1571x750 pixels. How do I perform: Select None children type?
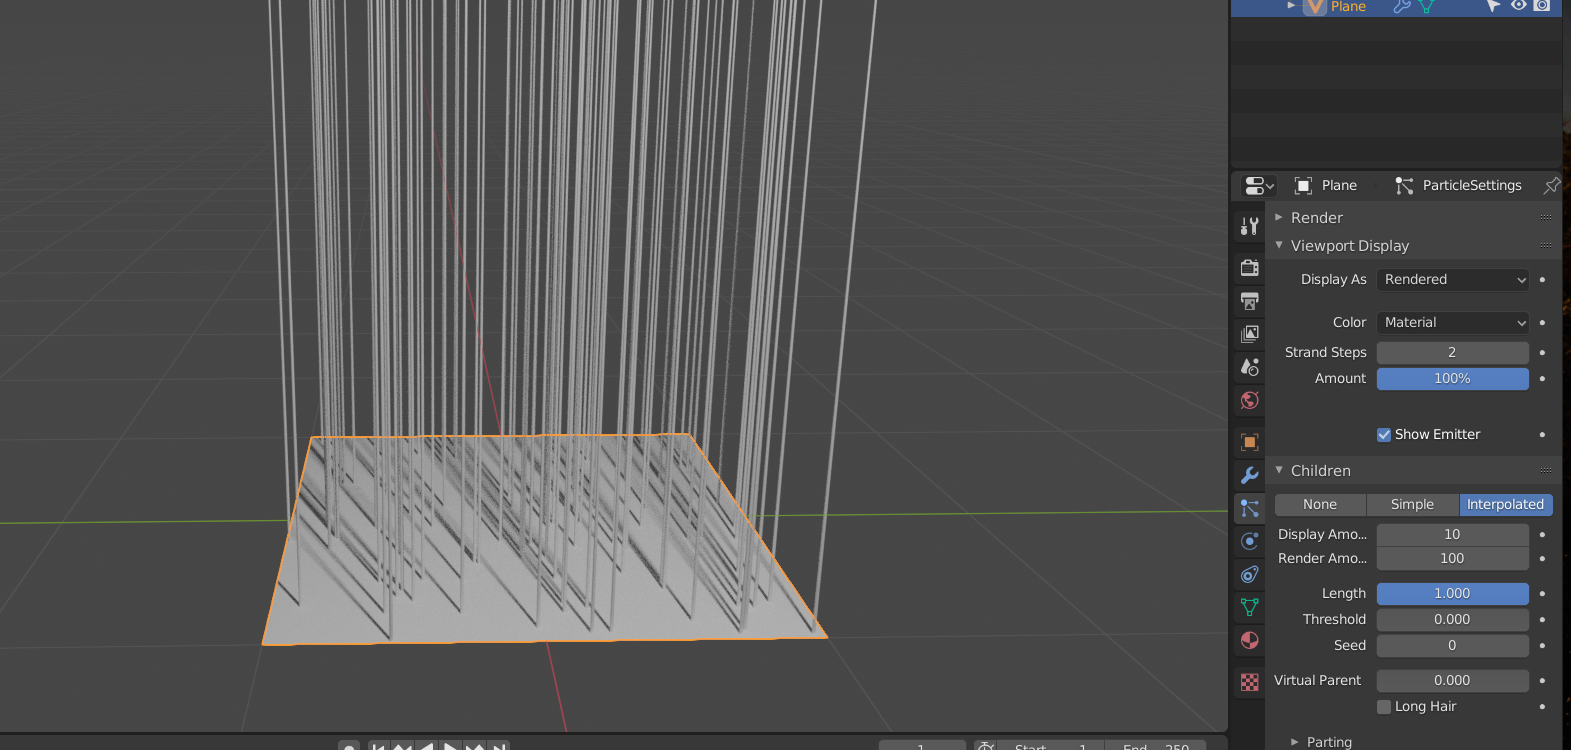click(x=1320, y=505)
